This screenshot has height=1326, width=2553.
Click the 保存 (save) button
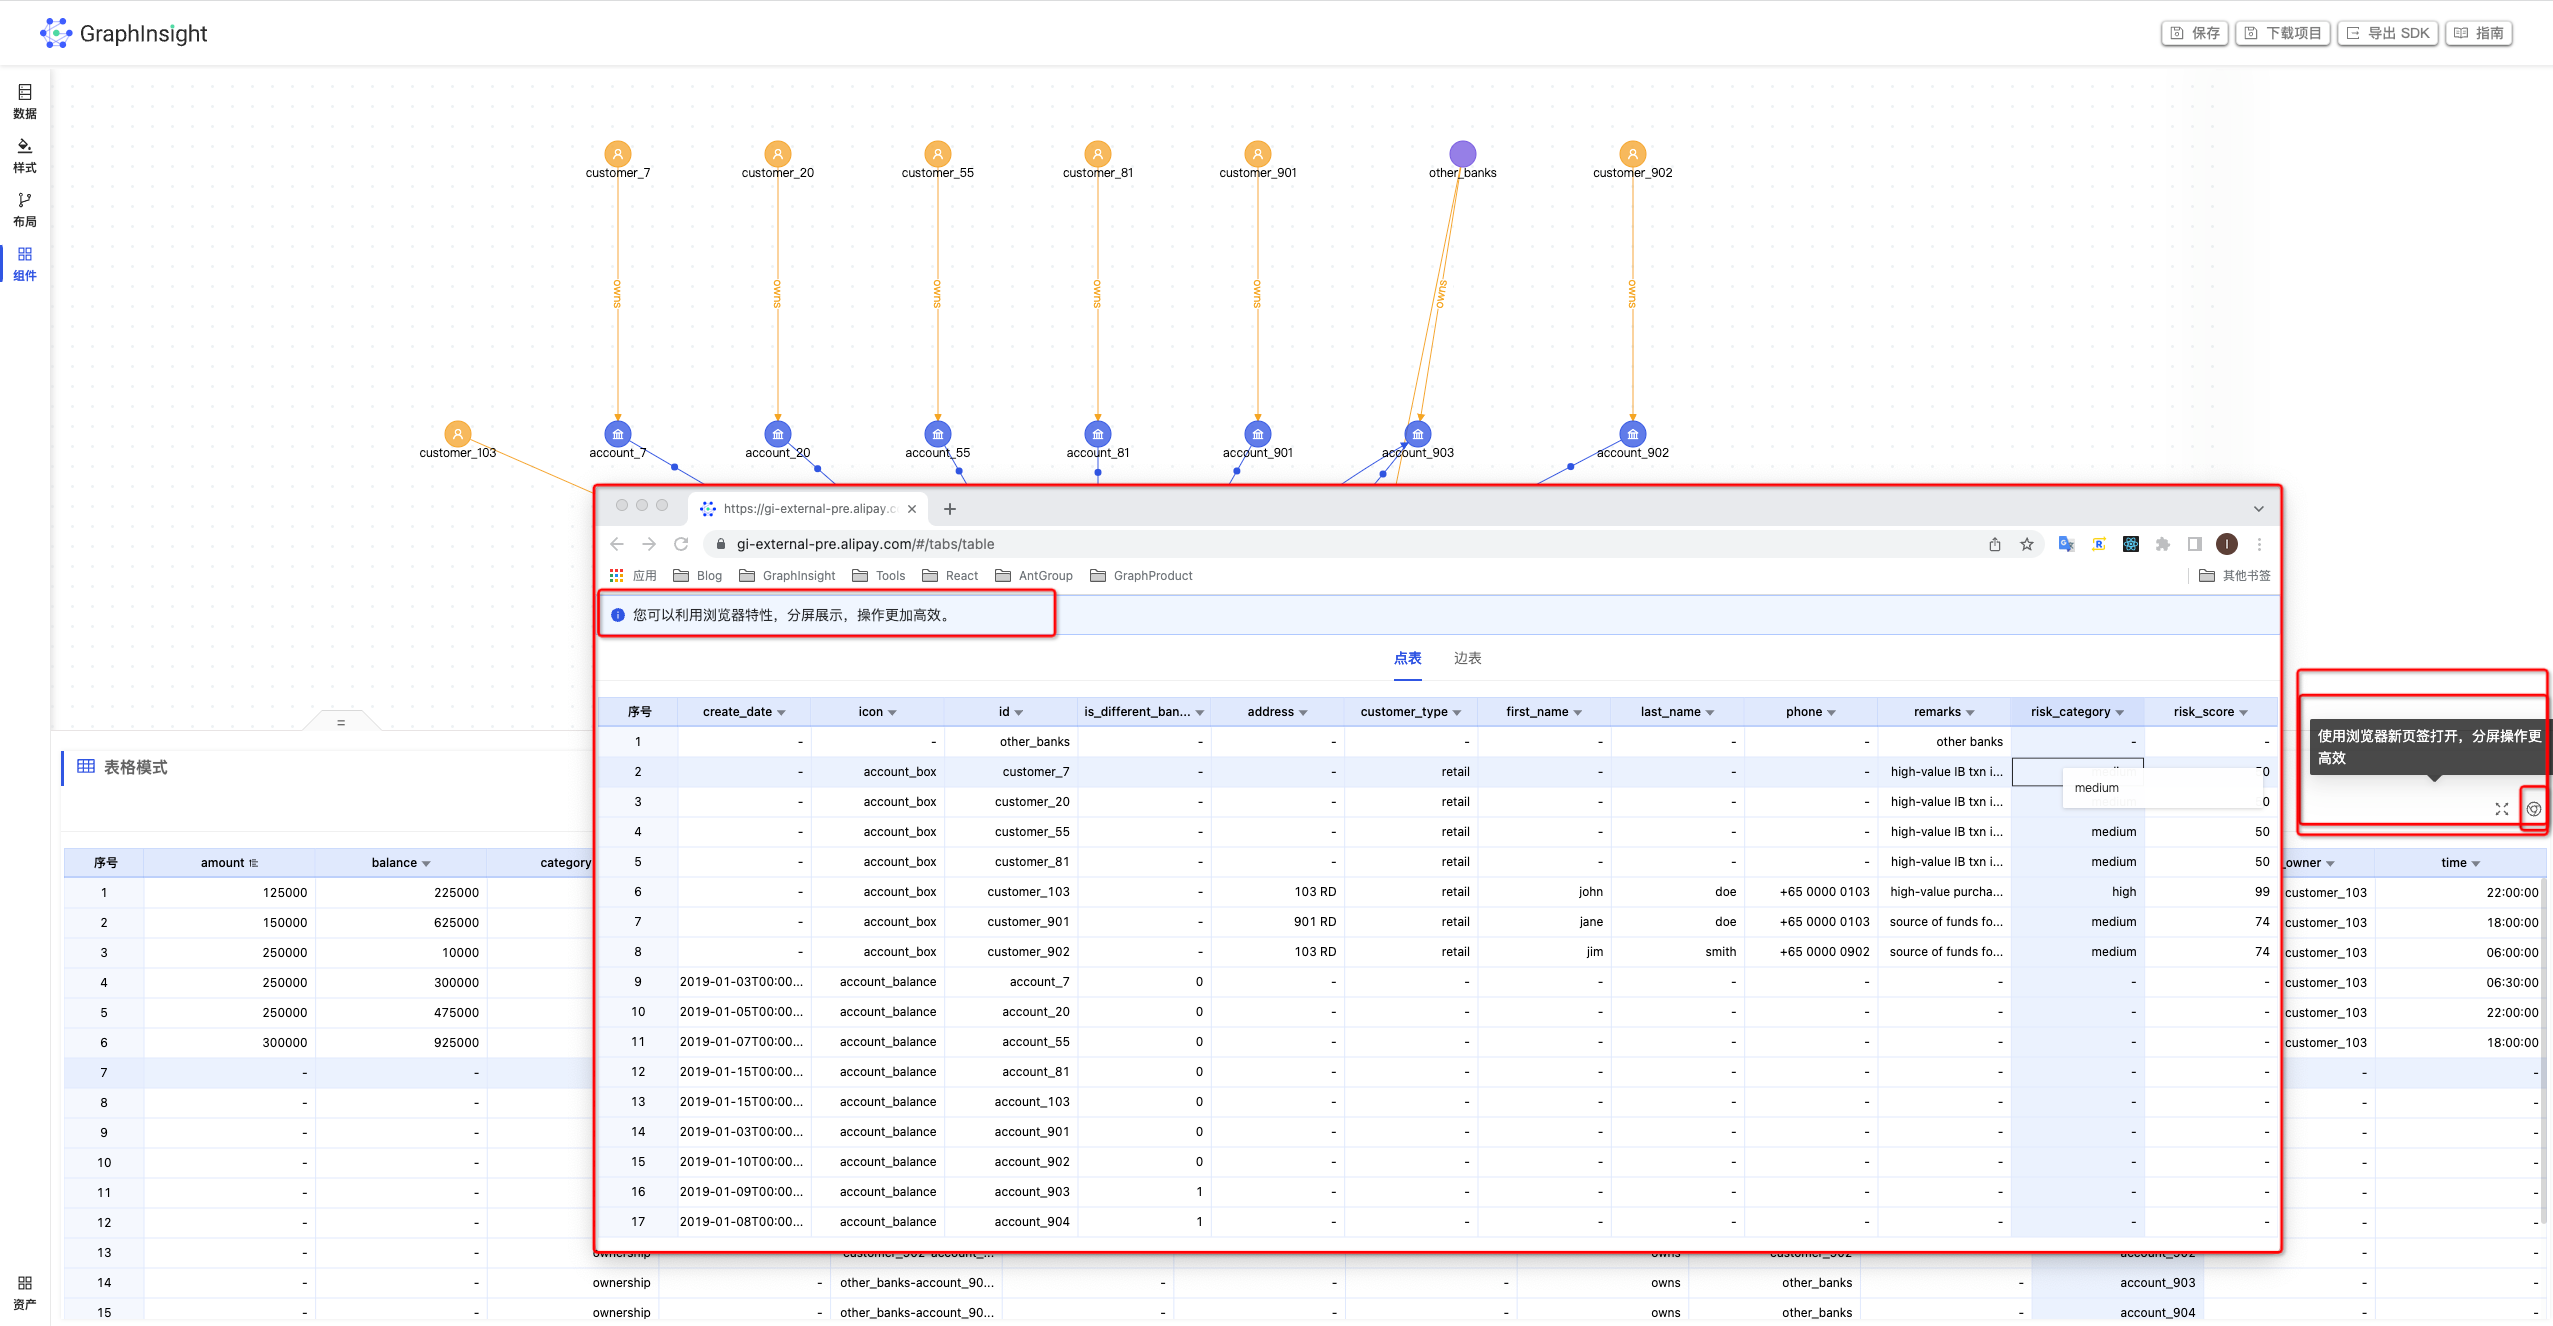[2195, 33]
